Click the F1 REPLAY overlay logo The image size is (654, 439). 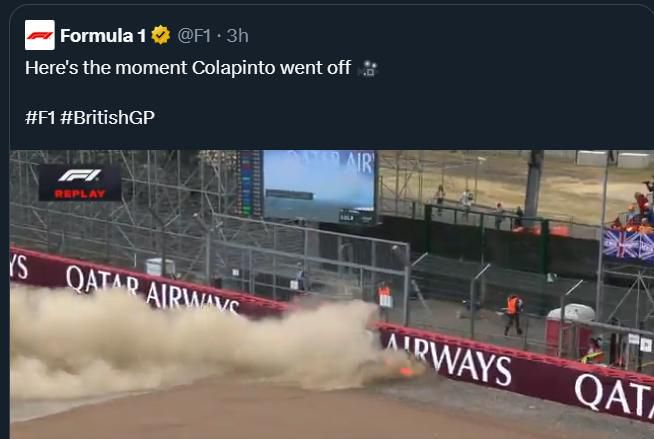click(80, 183)
